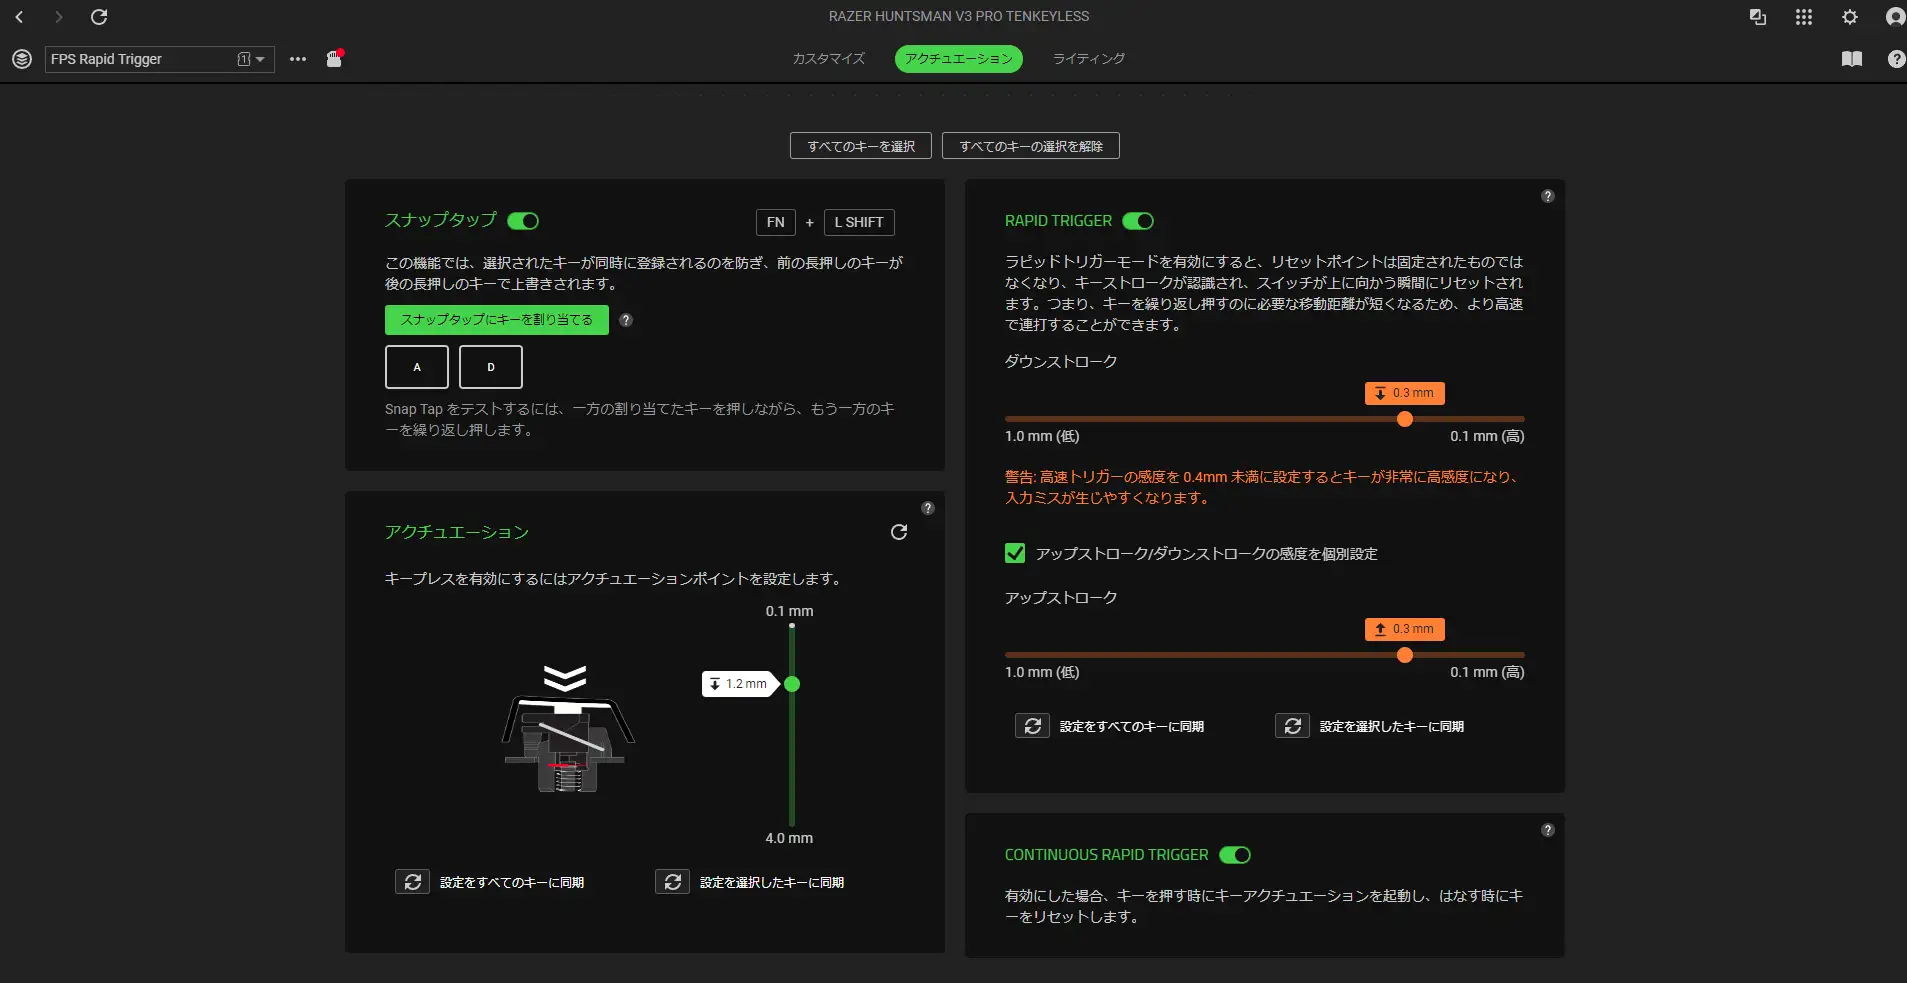This screenshot has height=983, width=1907.
Task: Click the ダウンストローク label
Action: [x=1061, y=361]
